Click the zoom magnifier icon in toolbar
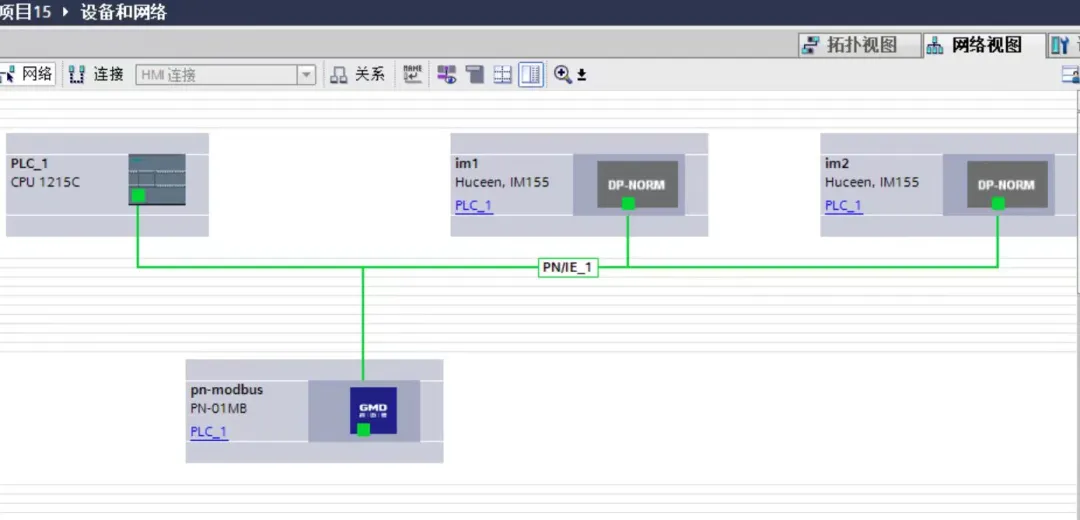This screenshot has width=1080, height=520. tap(562, 74)
